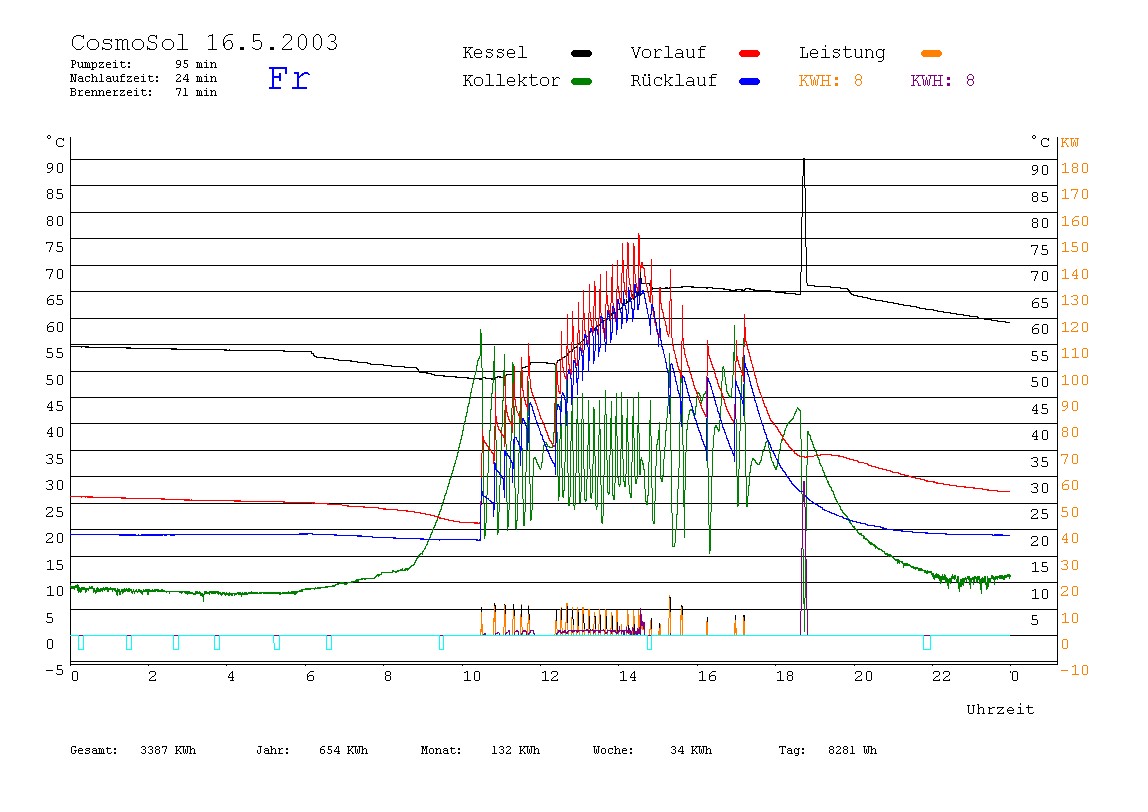
Task: Click the -10 tick on KW axis
Action: pyautogui.click(x=1074, y=670)
